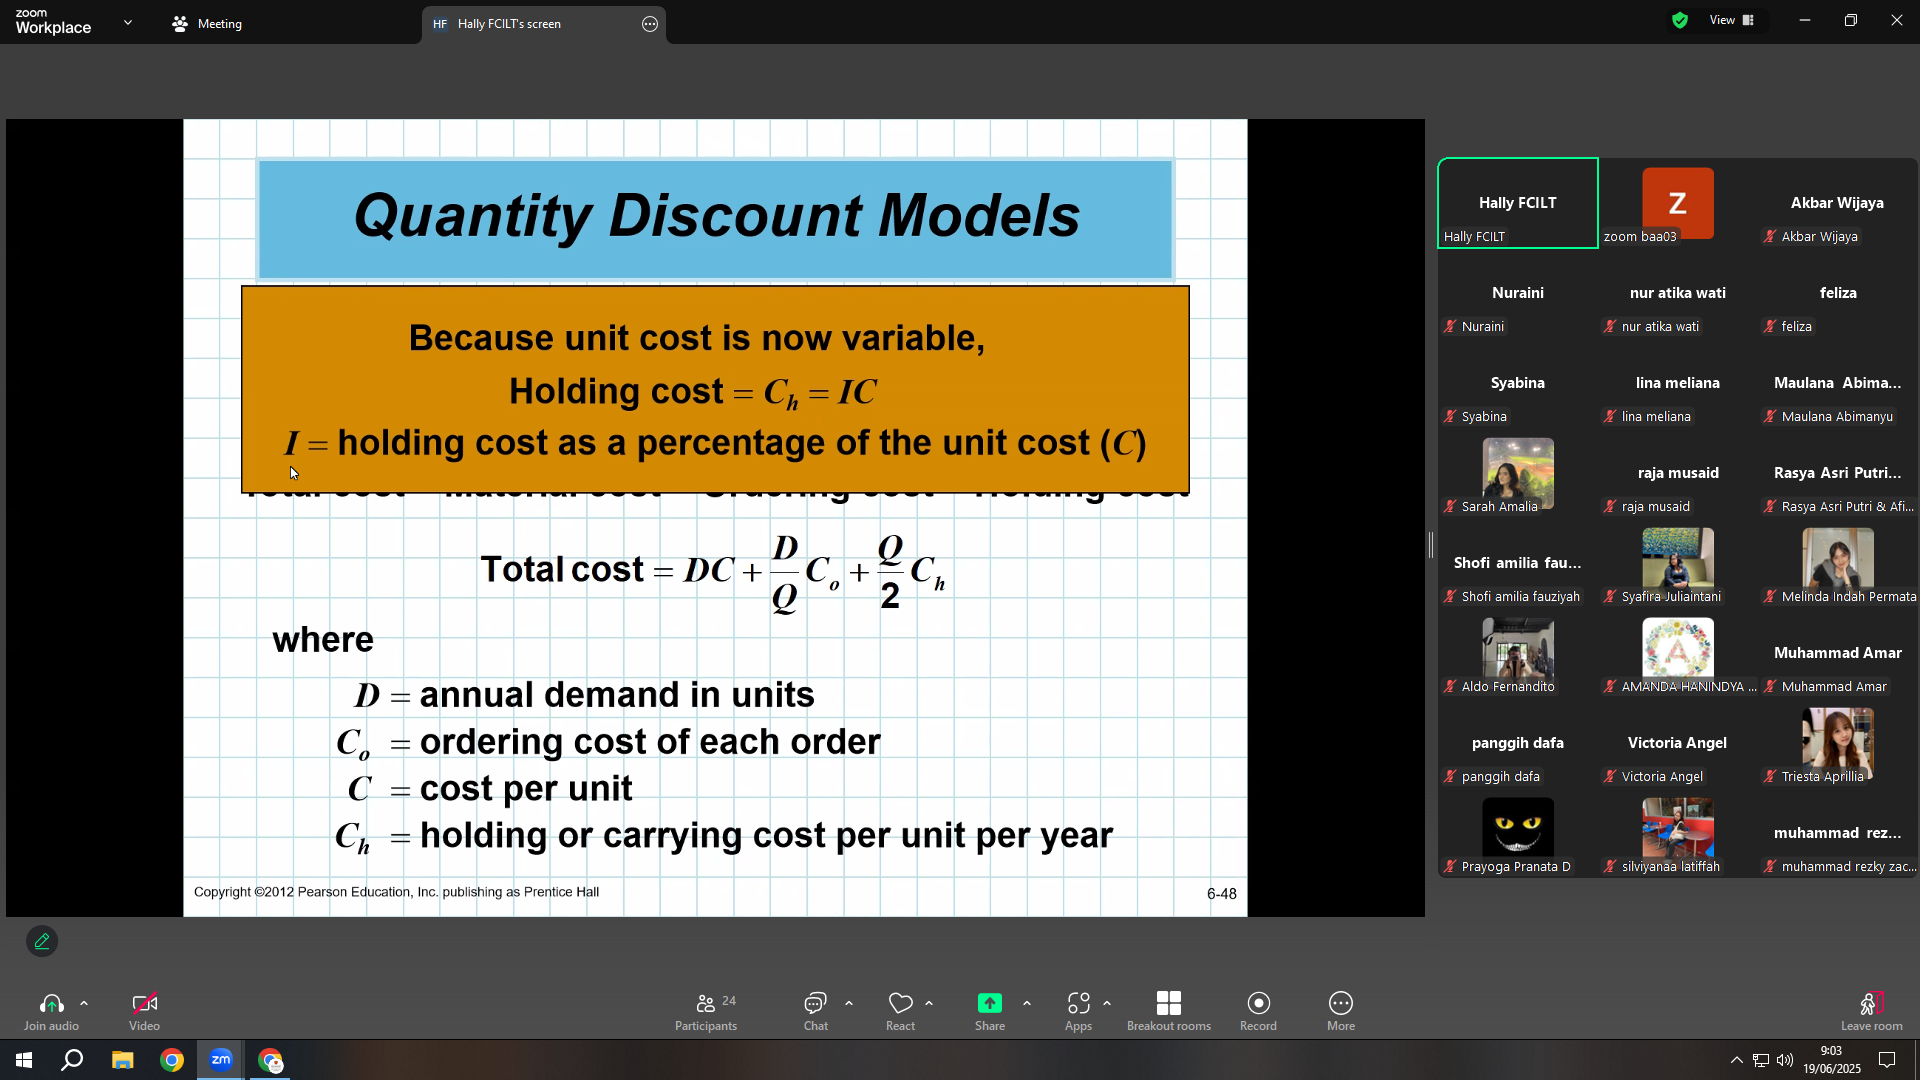Select Melinda Indah Permata's video tile
The image size is (1920, 1080).
1838,563
